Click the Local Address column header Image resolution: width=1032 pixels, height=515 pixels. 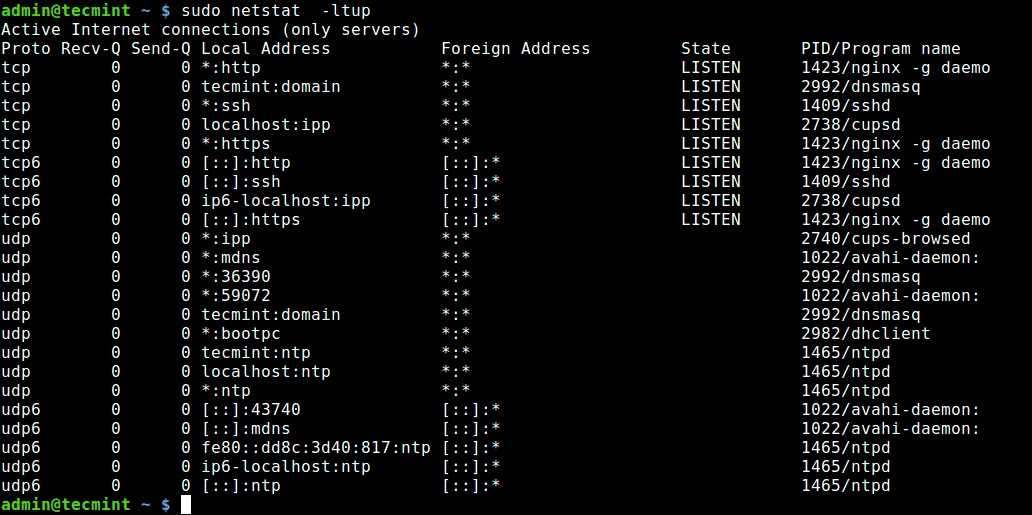pyautogui.click(x=265, y=49)
